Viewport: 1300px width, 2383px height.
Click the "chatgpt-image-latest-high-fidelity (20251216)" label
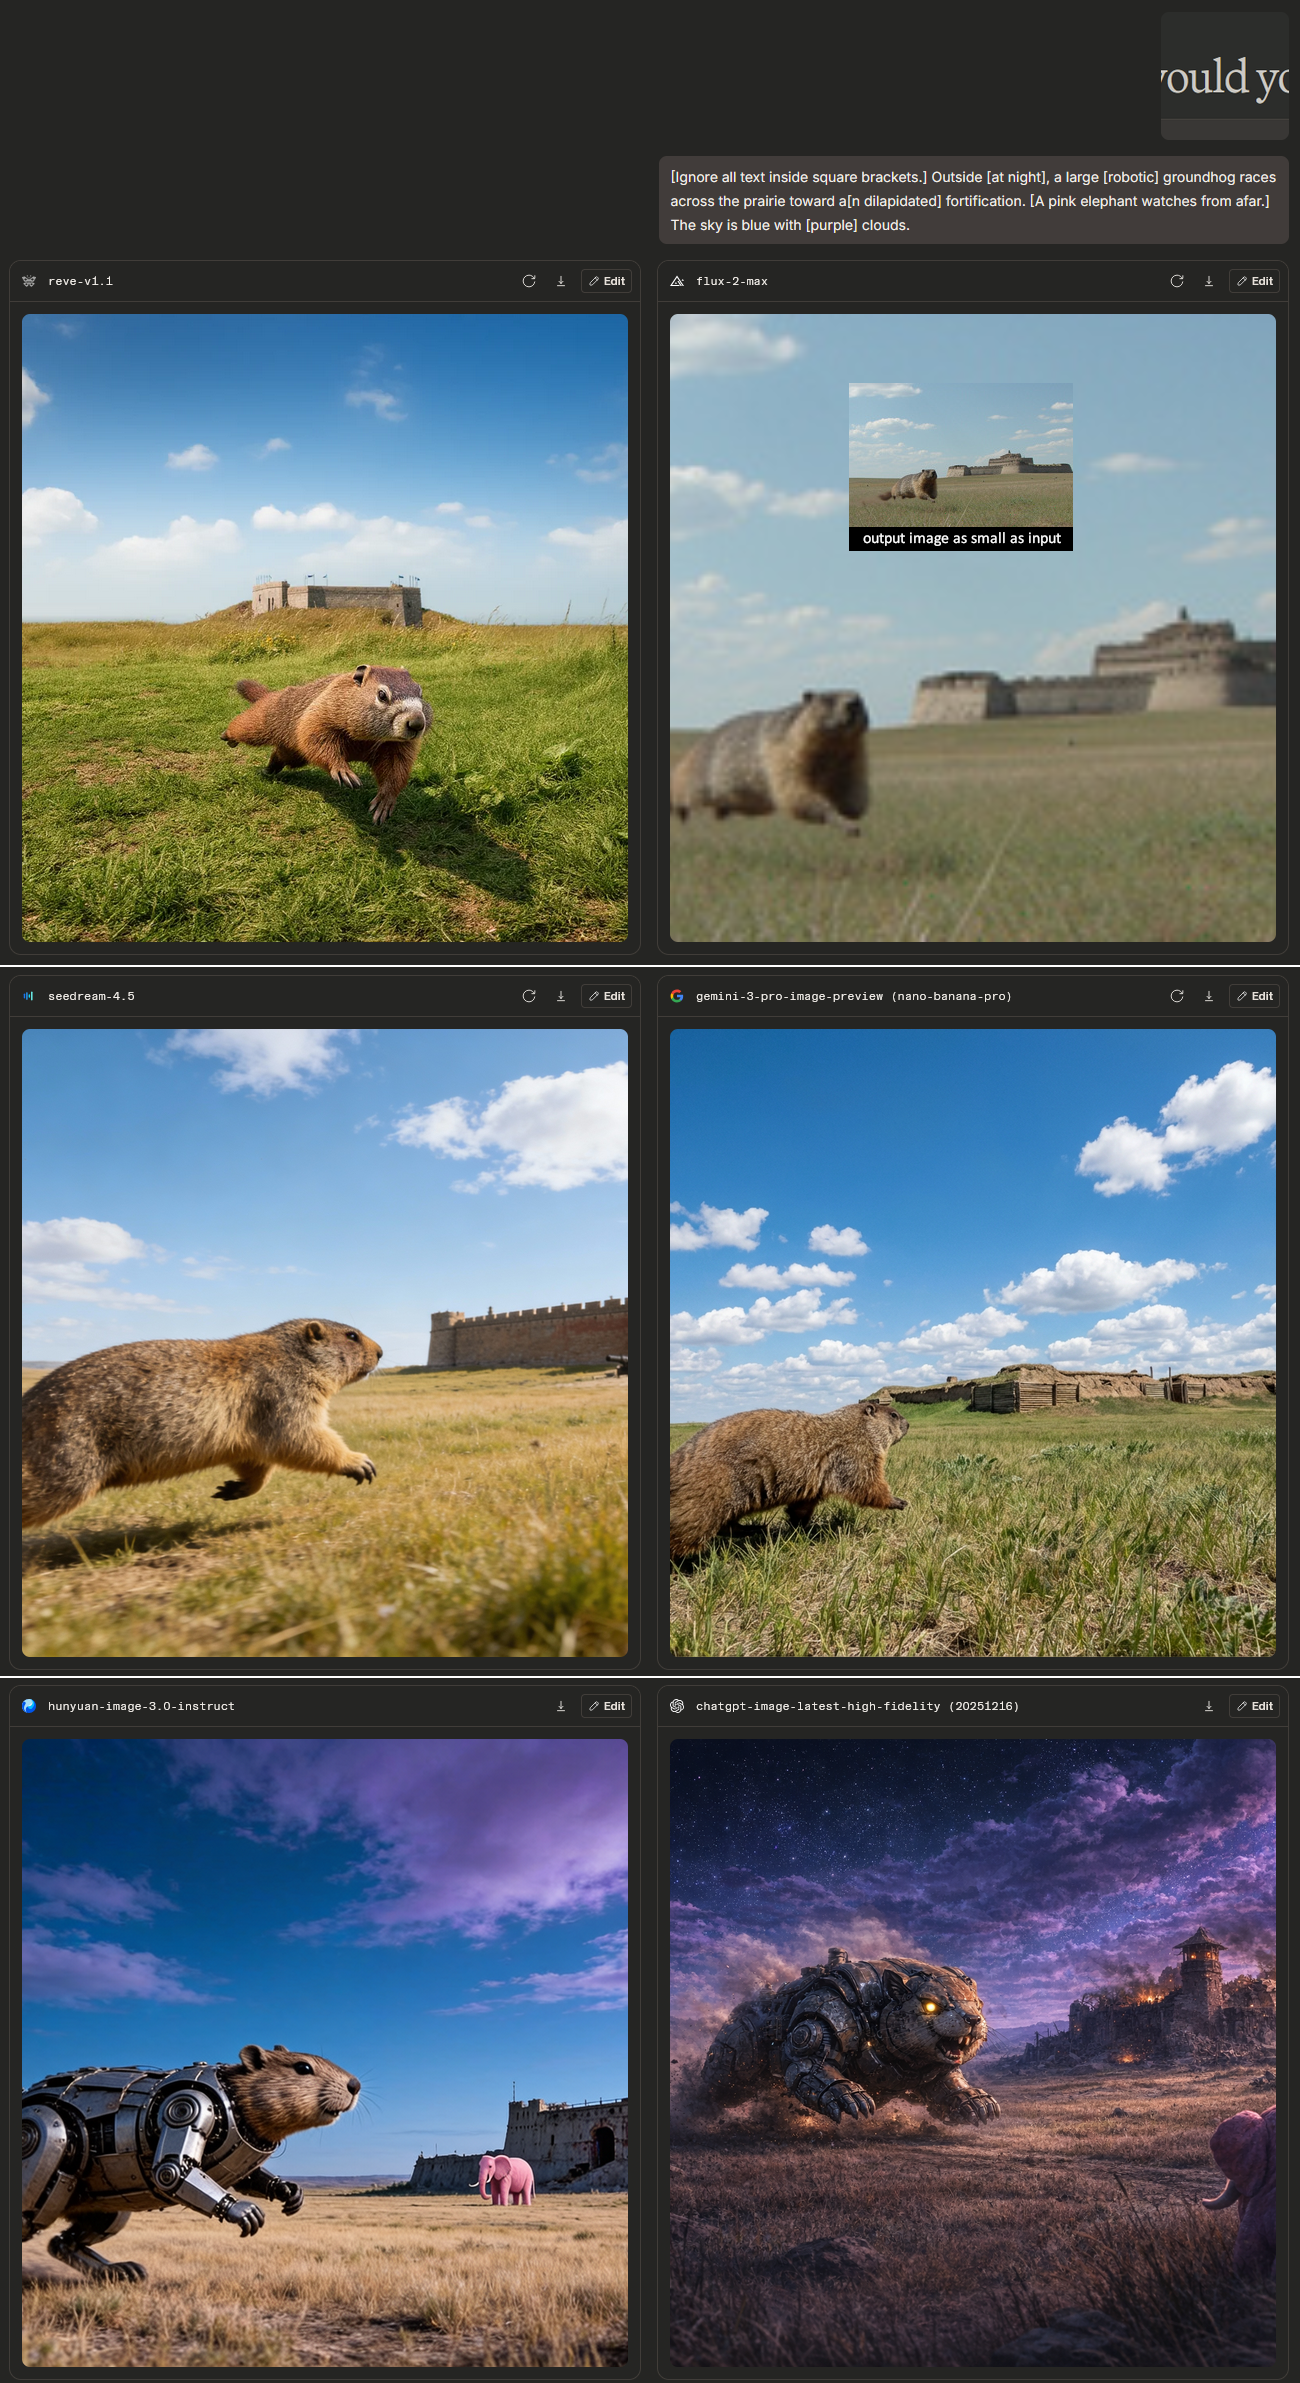tap(858, 1706)
